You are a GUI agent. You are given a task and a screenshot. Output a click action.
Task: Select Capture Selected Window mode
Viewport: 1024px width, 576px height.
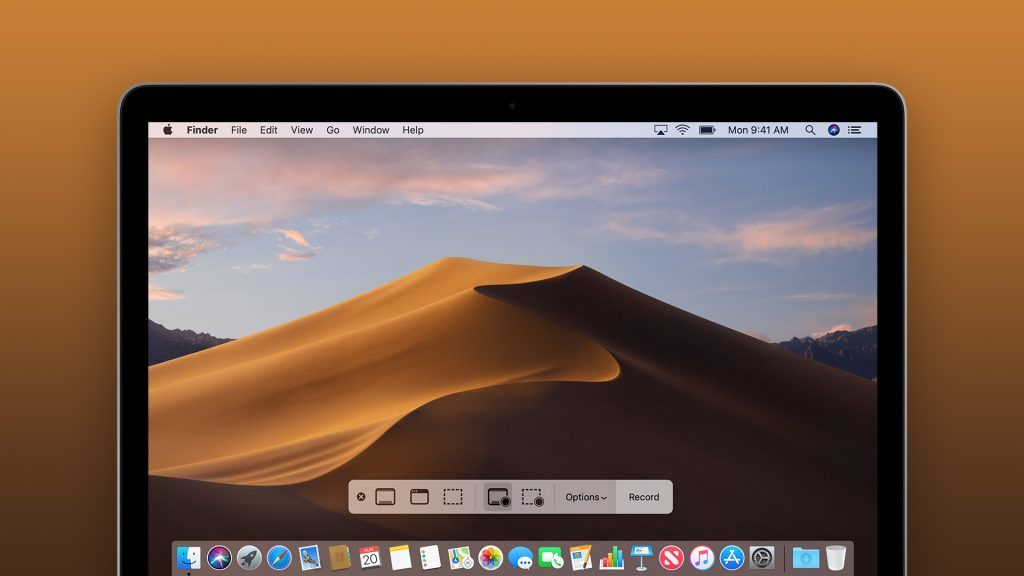(x=419, y=497)
